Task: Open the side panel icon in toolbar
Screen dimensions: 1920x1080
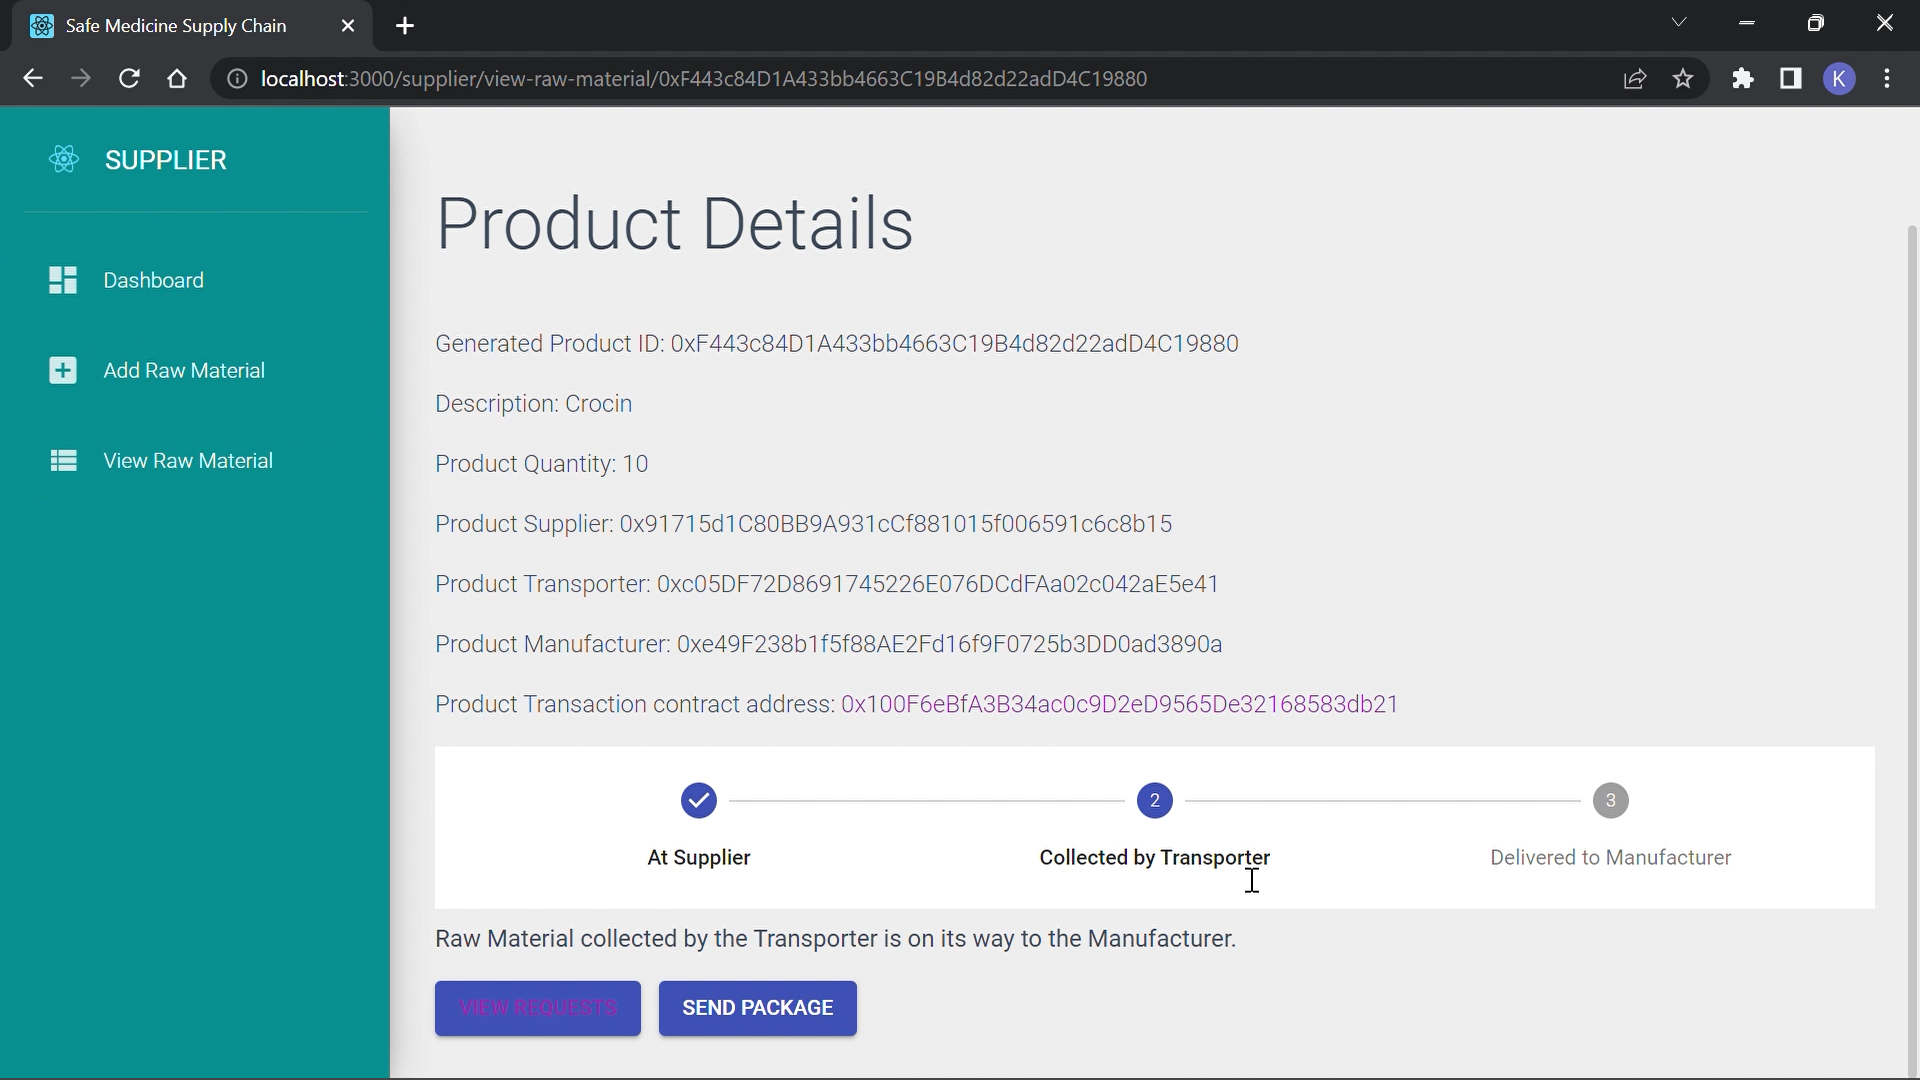Action: [x=1792, y=78]
